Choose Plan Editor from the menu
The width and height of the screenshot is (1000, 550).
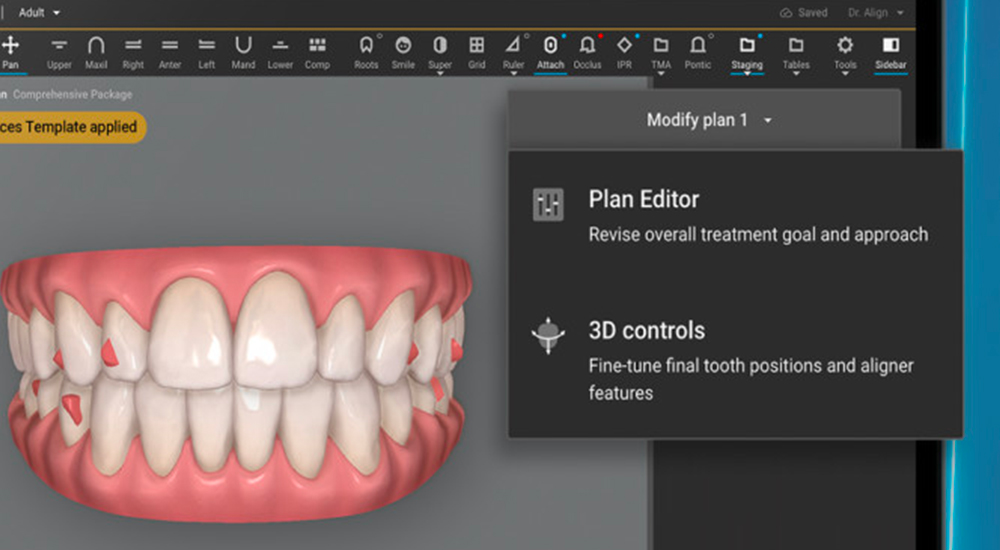pos(644,199)
